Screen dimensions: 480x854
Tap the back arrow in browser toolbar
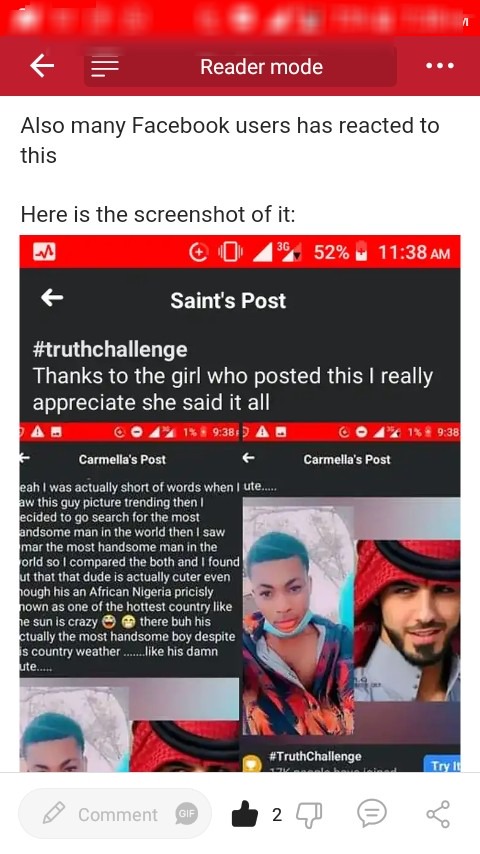(42, 66)
